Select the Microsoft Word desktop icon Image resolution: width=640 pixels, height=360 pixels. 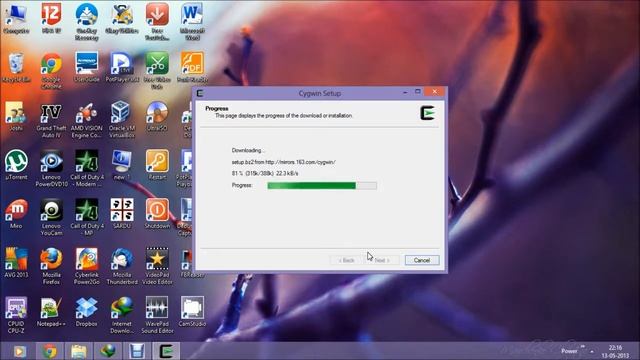tap(192, 22)
